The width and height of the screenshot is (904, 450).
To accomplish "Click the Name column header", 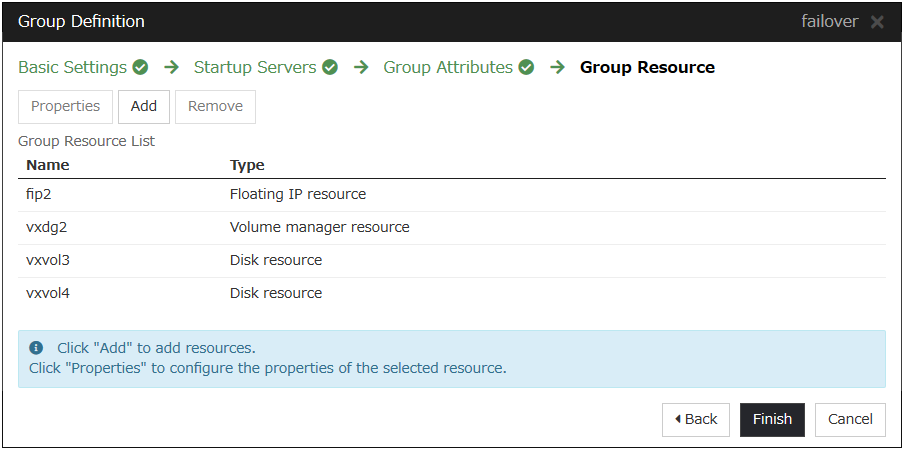I will [x=48, y=165].
